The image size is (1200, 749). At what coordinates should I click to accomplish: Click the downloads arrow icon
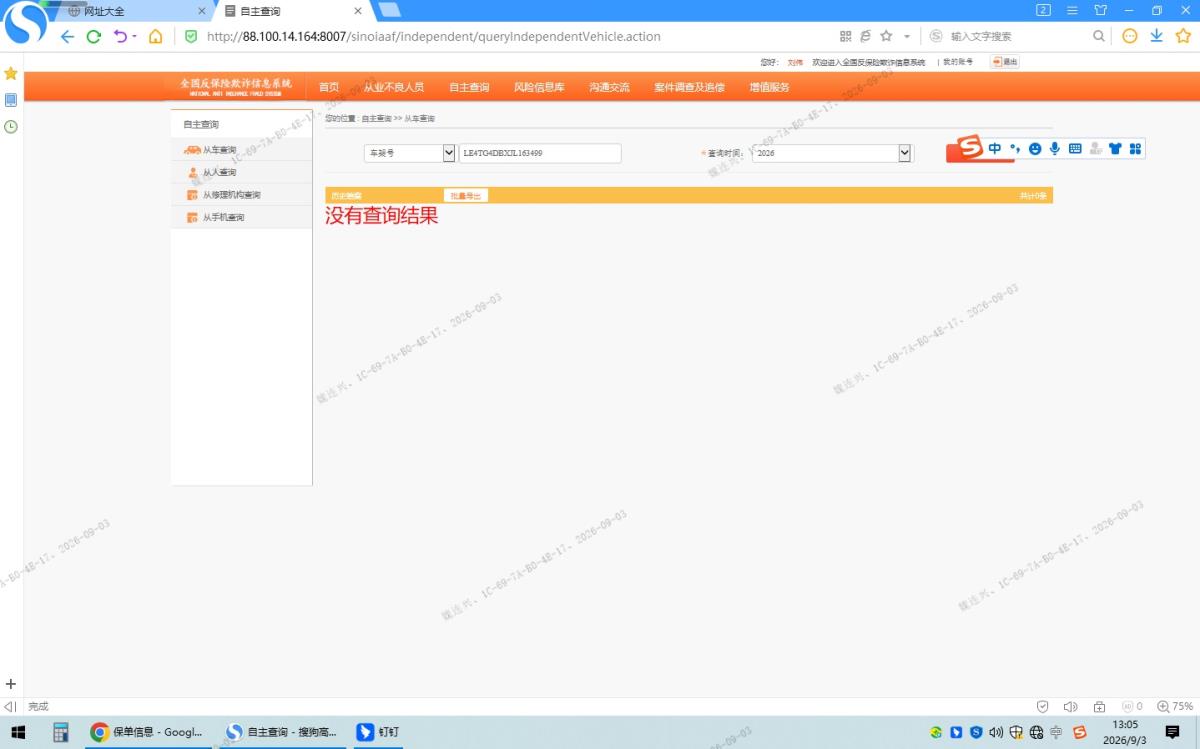point(1156,36)
